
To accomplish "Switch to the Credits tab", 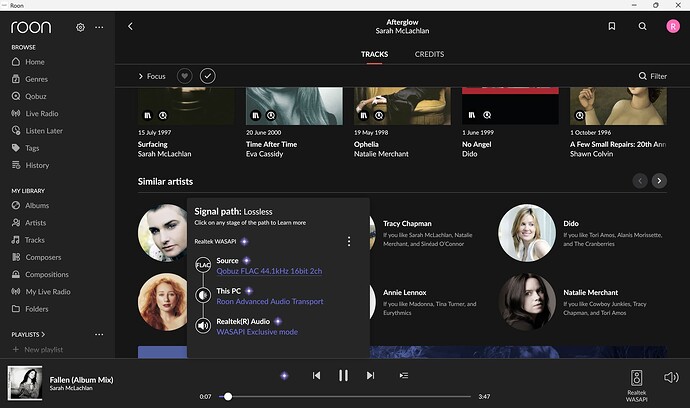I will pyautogui.click(x=429, y=54).
